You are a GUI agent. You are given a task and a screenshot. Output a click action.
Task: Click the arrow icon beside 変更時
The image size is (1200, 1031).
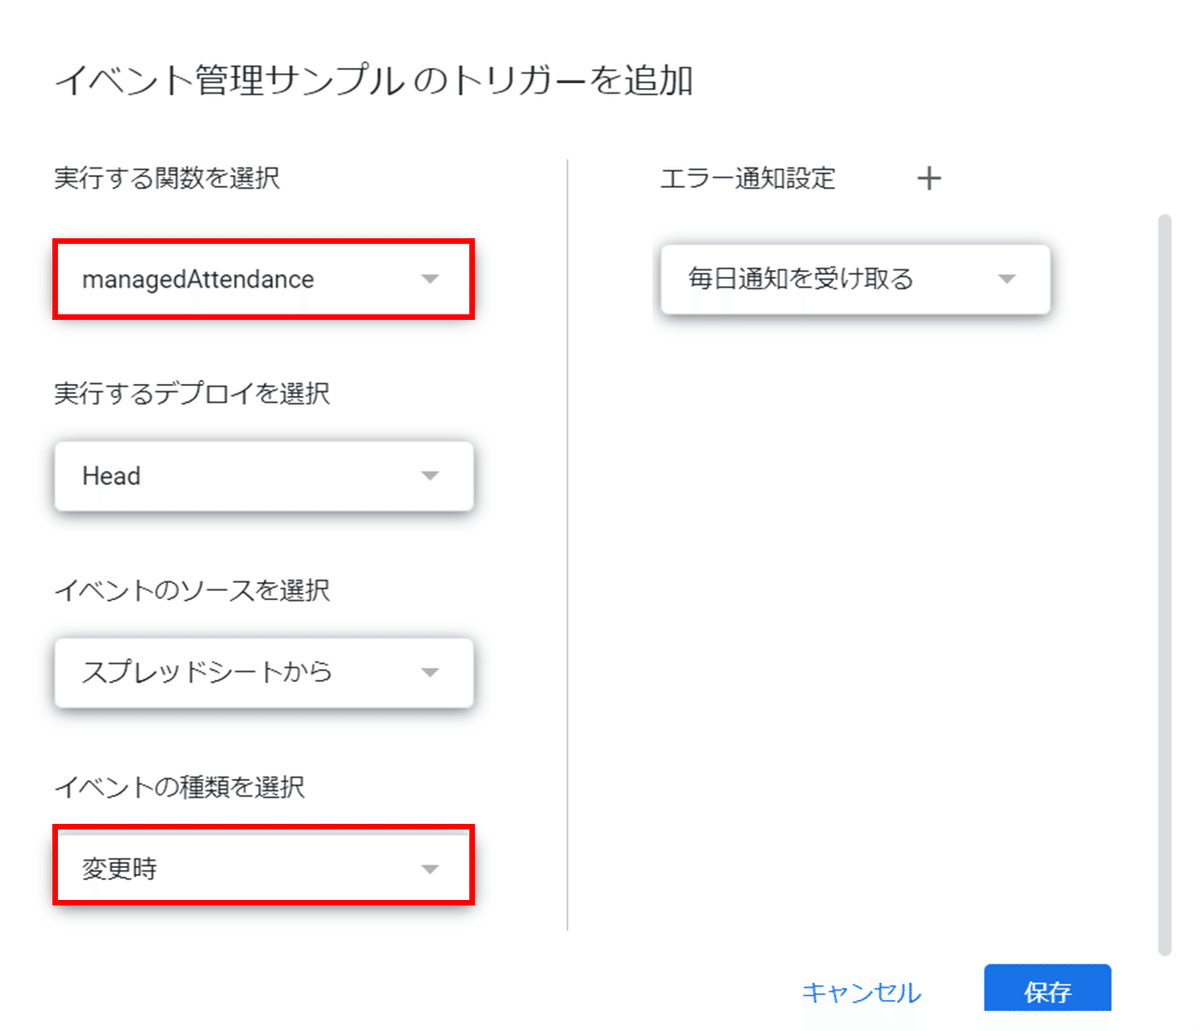point(430,869)
